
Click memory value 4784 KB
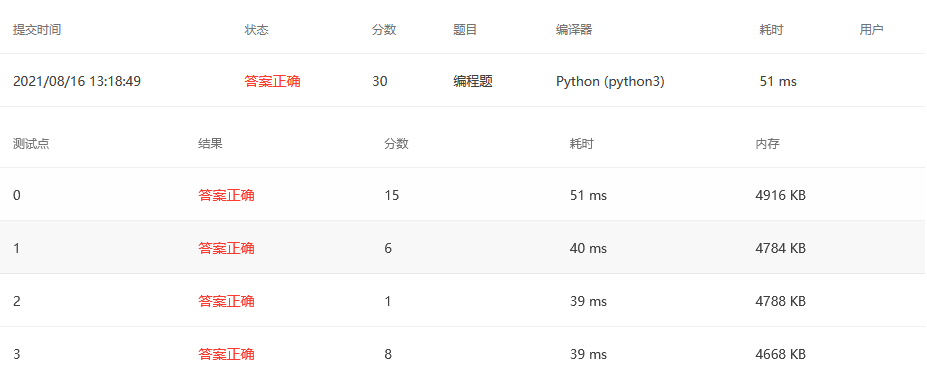pos(780,248)
